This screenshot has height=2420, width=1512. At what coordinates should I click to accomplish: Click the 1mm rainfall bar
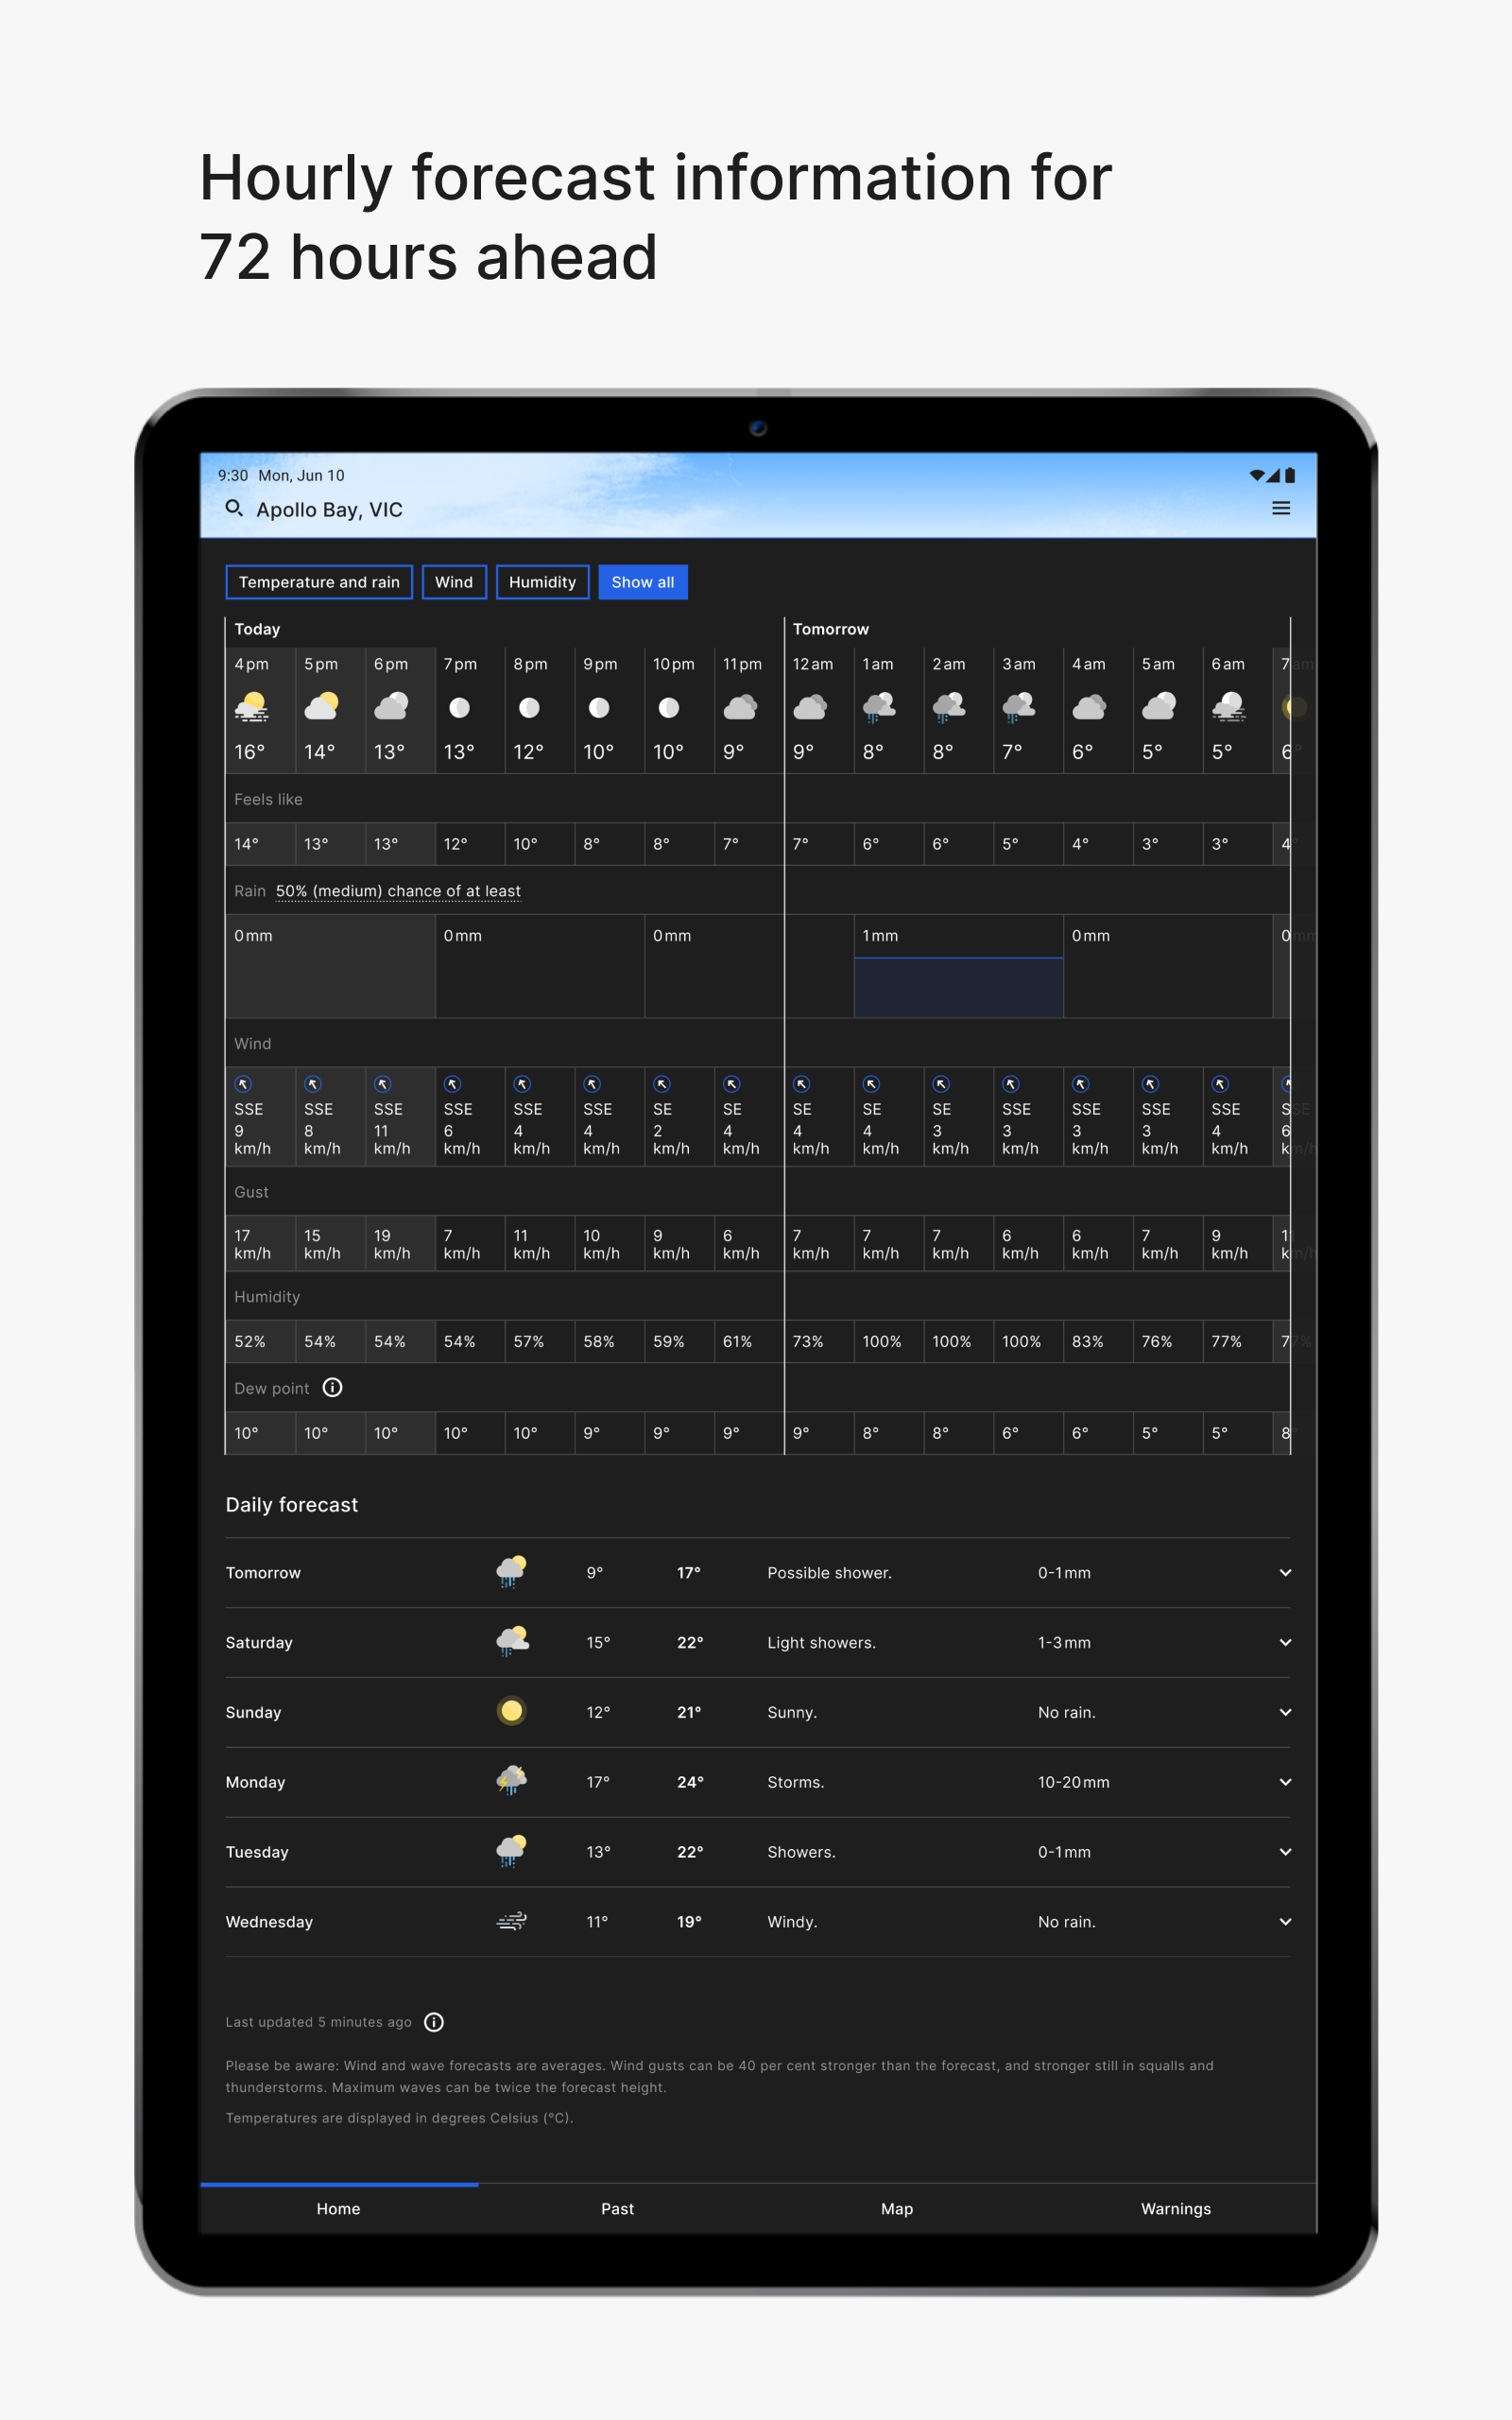958,986
